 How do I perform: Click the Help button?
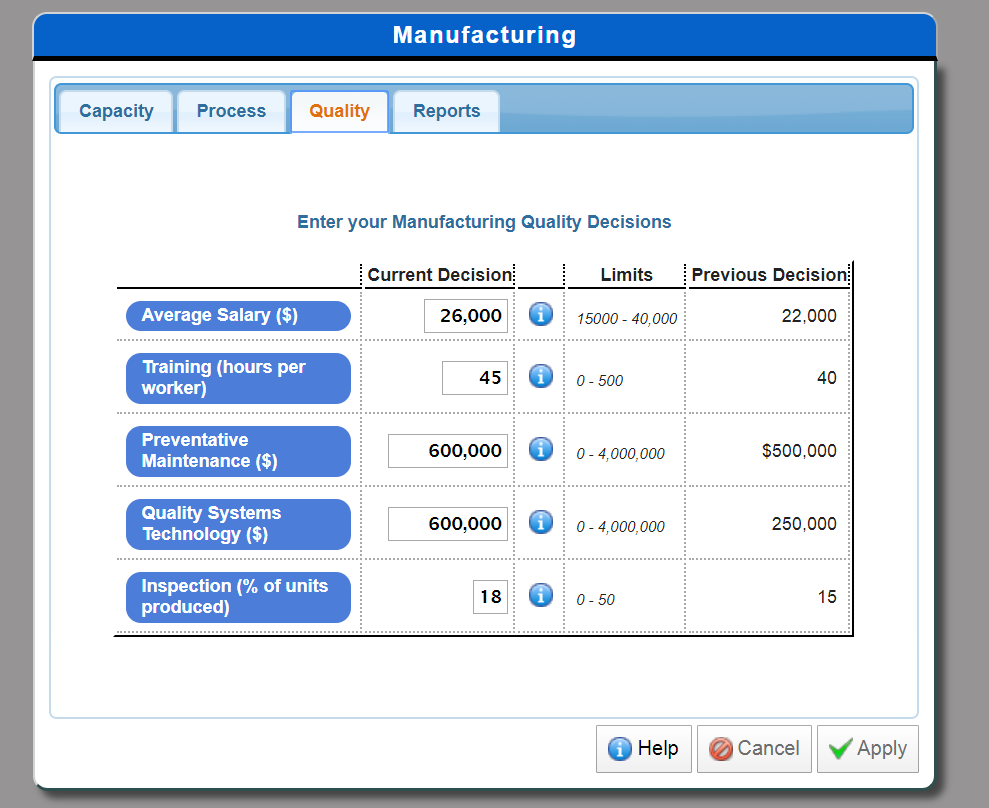(x=643, y=749)
